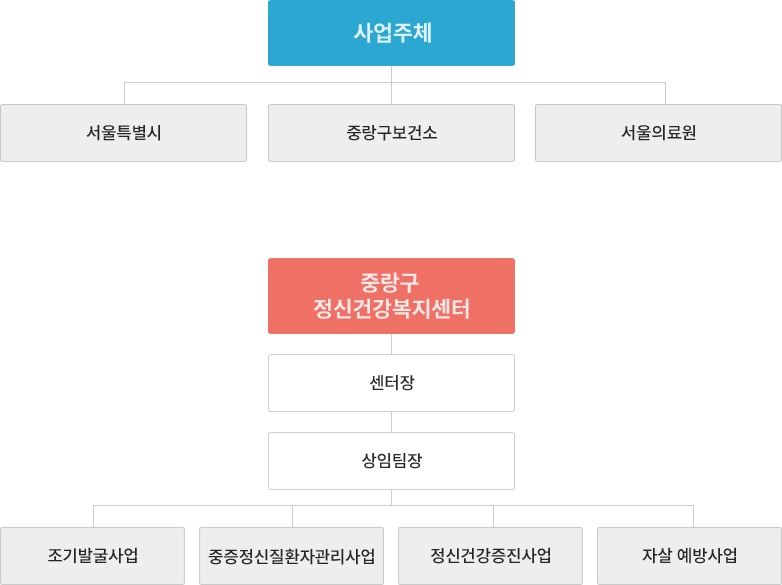The height and width of the screenshot is (585, 782).
Task: Select the 정신건강증진사업 box
Action: pos(490,556)
